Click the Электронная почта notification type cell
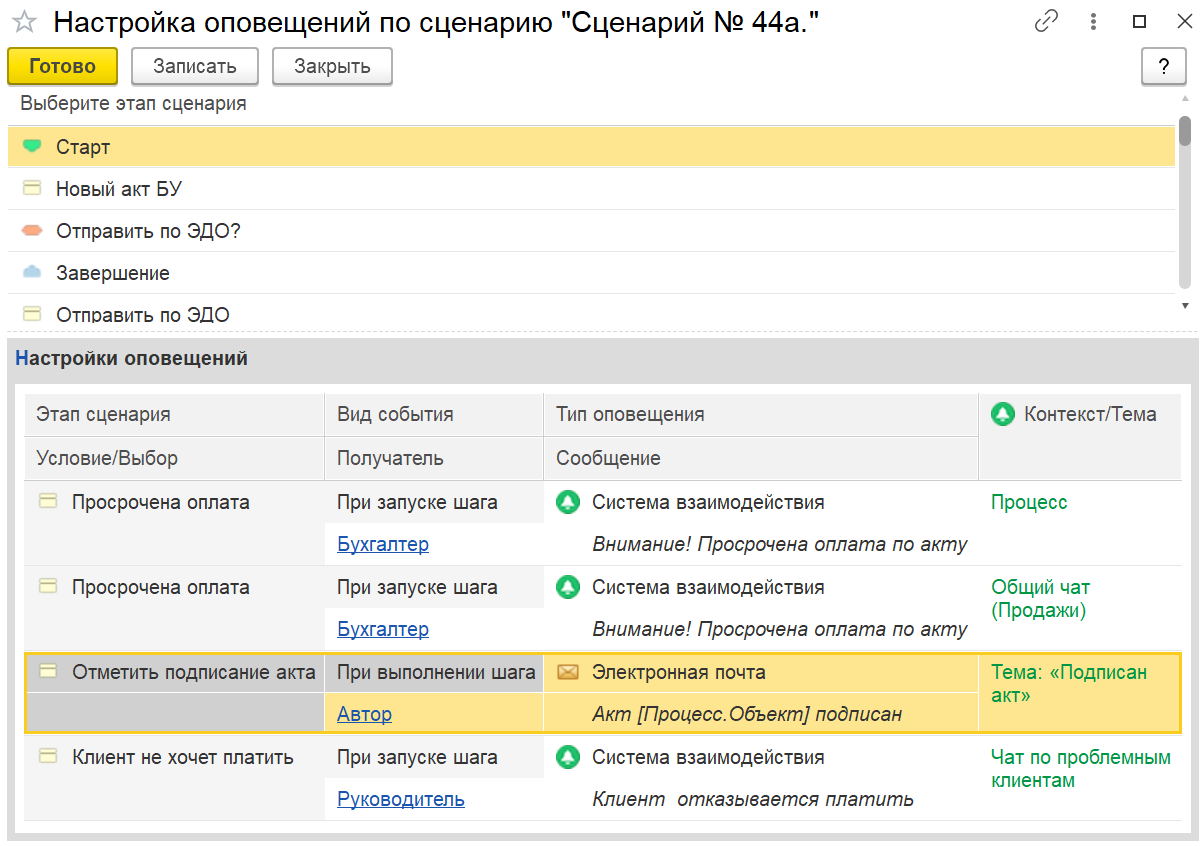The image size is (1204, 846). point(761,672)
